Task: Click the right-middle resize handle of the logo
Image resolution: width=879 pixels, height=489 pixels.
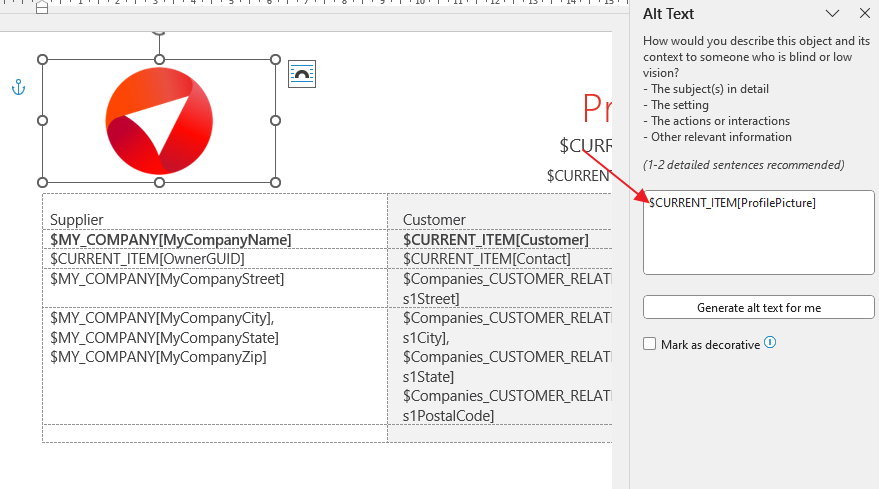Action: tap(275, 121)
